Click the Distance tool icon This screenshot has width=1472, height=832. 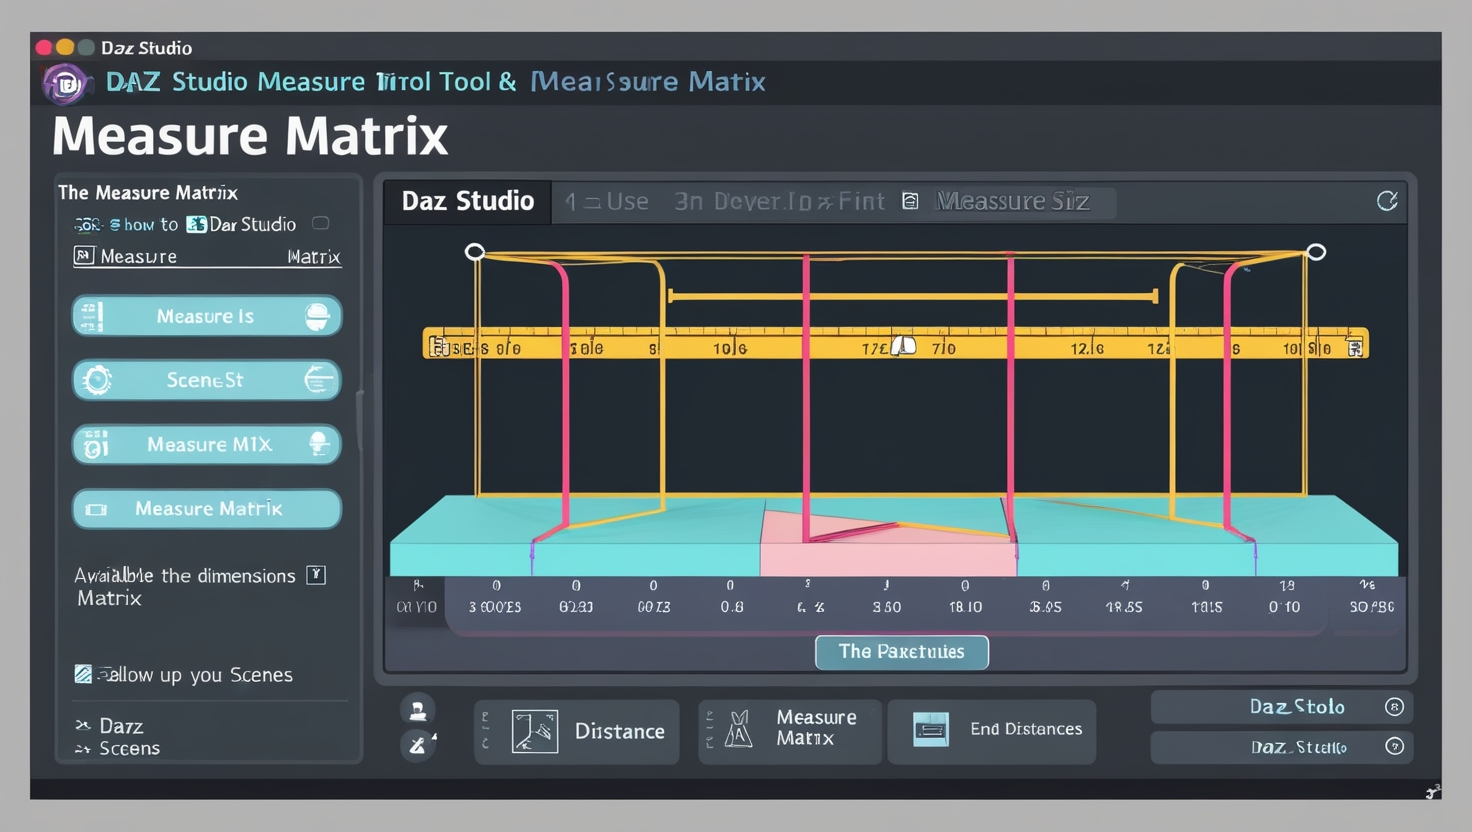(x=534, y=731)
